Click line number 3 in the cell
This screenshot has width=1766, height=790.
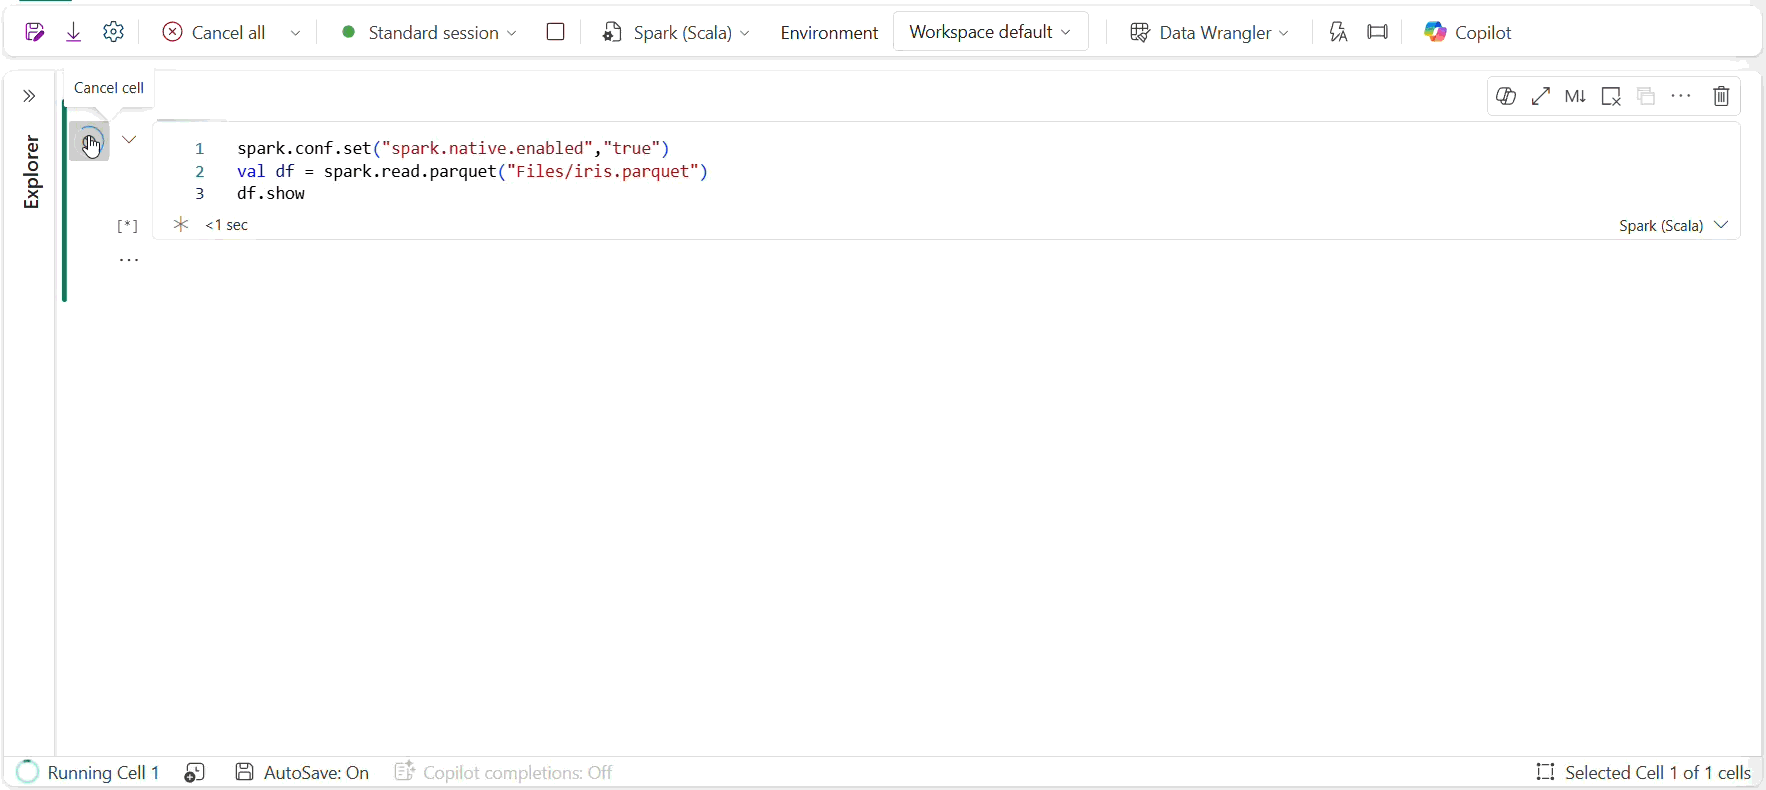click(x=199, y=193)
